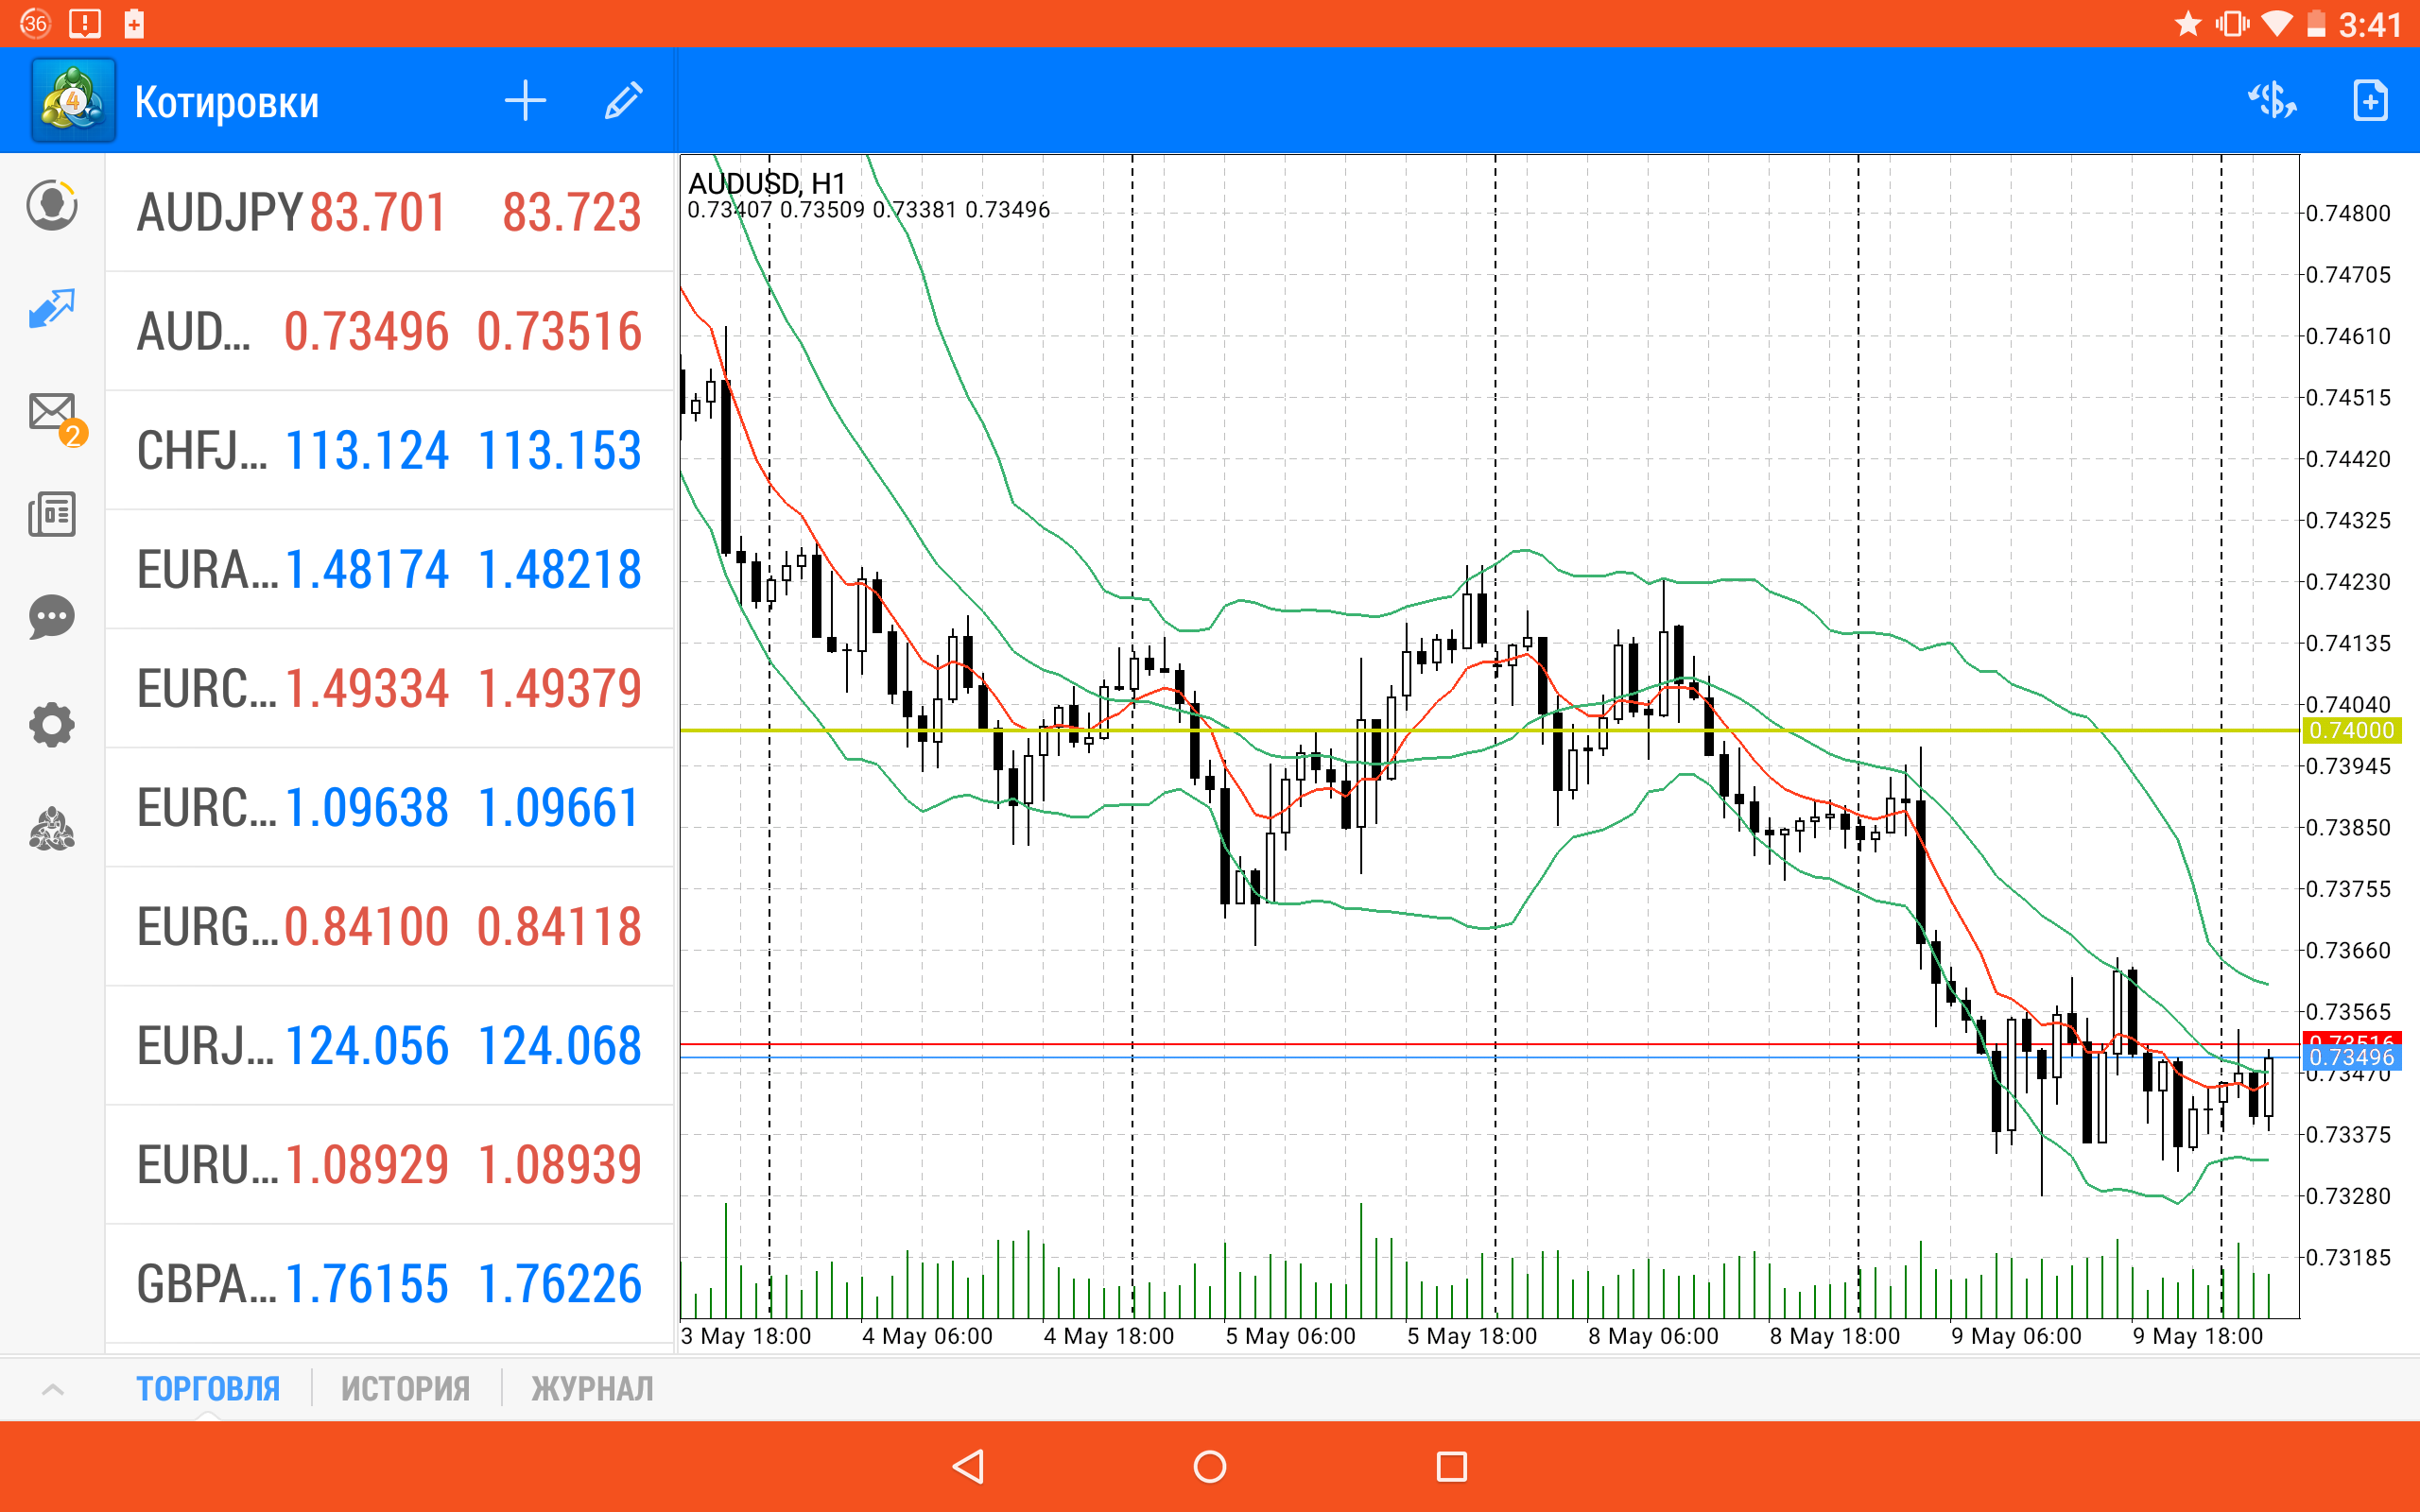Tap the Android home navigation button

(x=1210, y=1467)
